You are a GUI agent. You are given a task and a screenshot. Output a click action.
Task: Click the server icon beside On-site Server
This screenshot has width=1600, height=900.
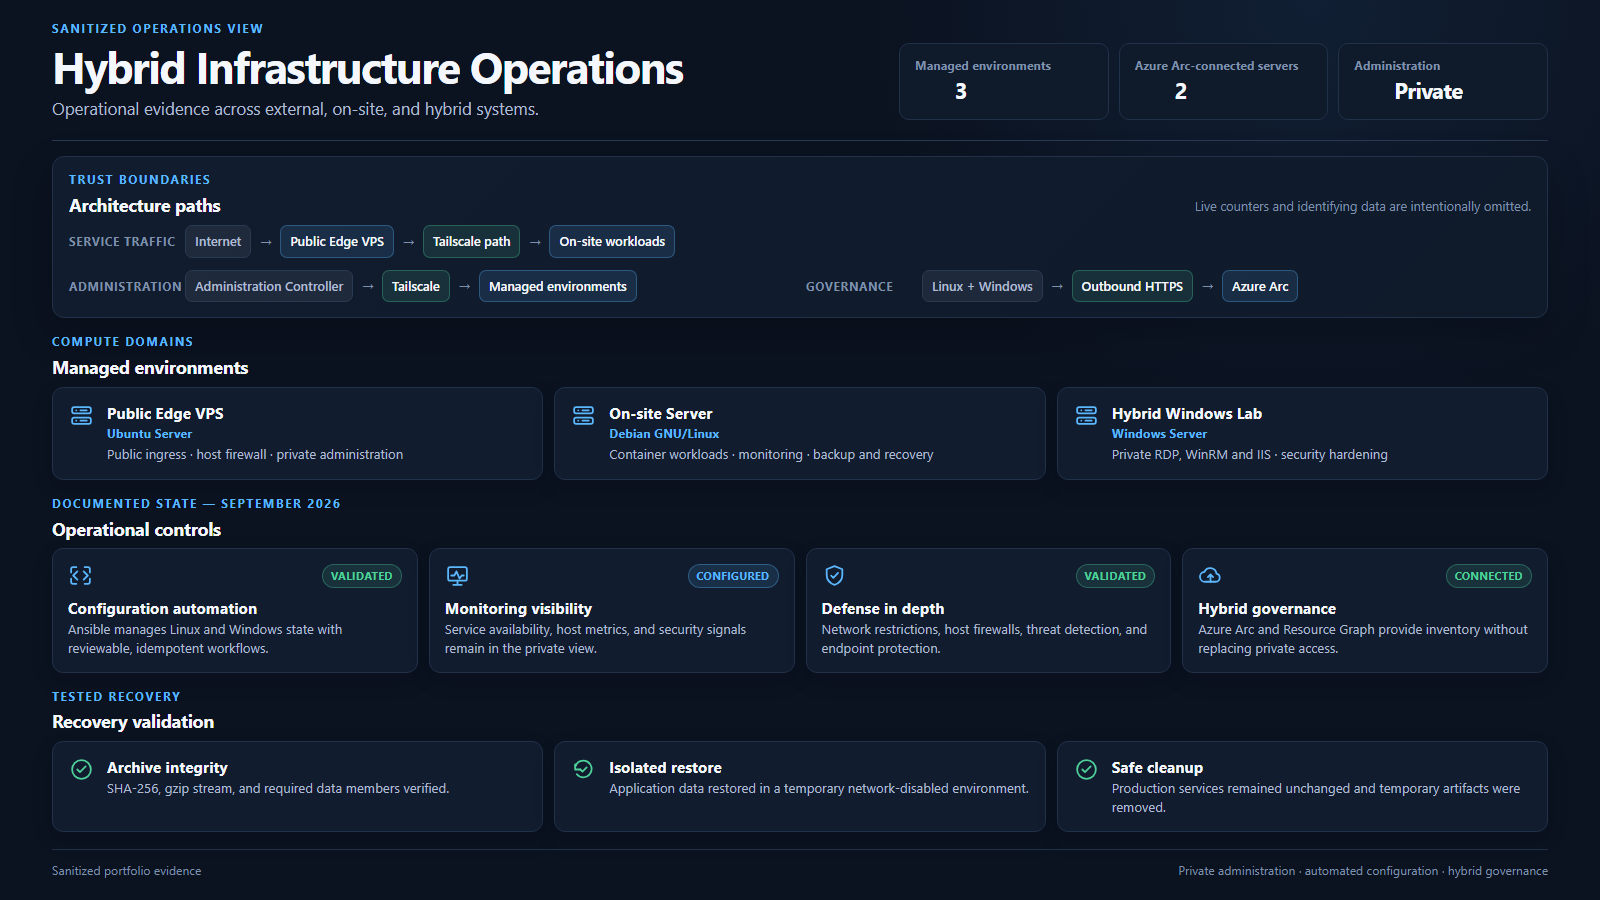click(x=584, y=416)
